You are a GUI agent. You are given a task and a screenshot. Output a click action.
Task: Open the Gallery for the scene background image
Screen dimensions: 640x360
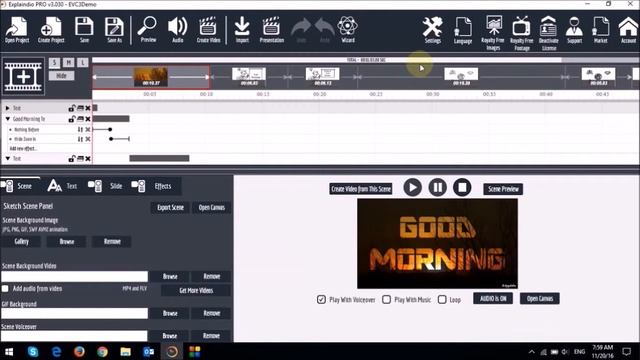point(21,241)
